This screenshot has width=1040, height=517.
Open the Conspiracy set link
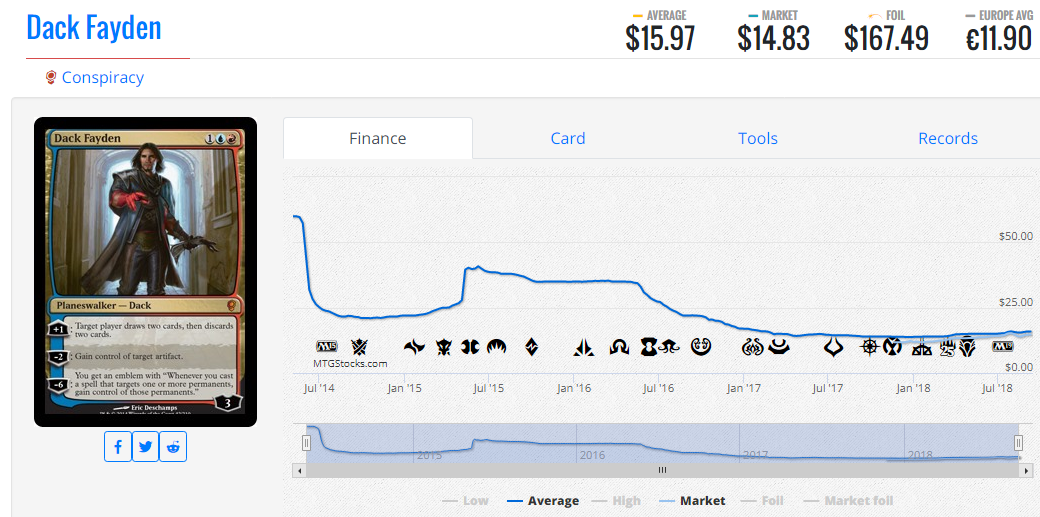(x=103, y=78)
